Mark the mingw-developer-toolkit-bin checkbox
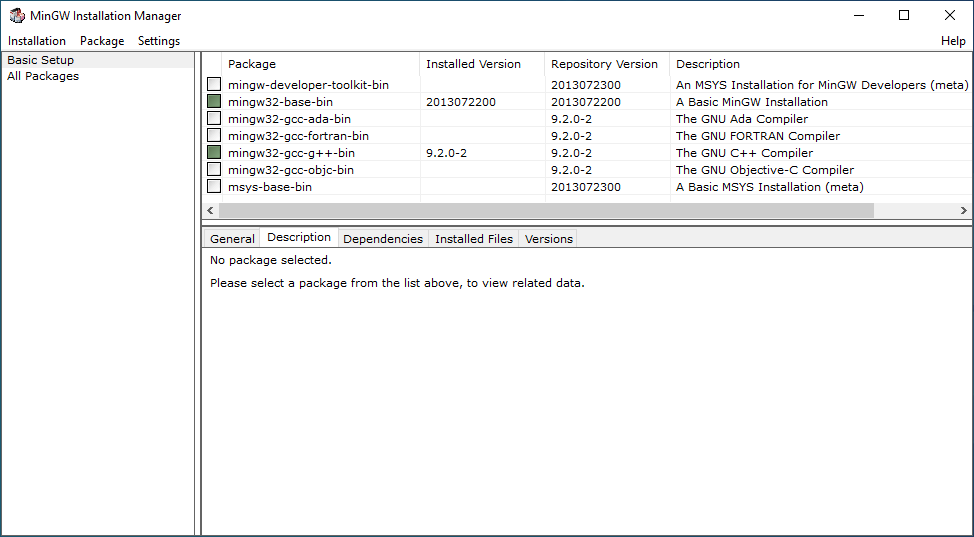The width and height of the screenshot is (974, 537). click(x=214, y=84)
